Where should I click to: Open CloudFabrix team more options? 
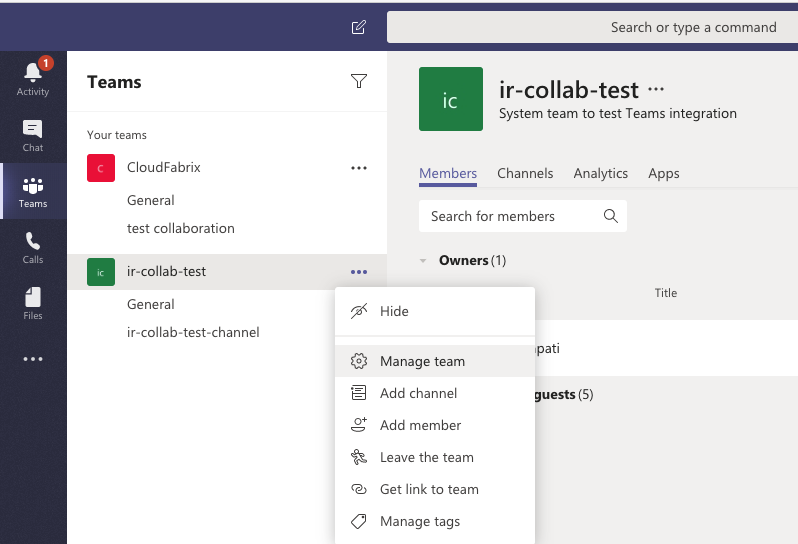point(359,168)
